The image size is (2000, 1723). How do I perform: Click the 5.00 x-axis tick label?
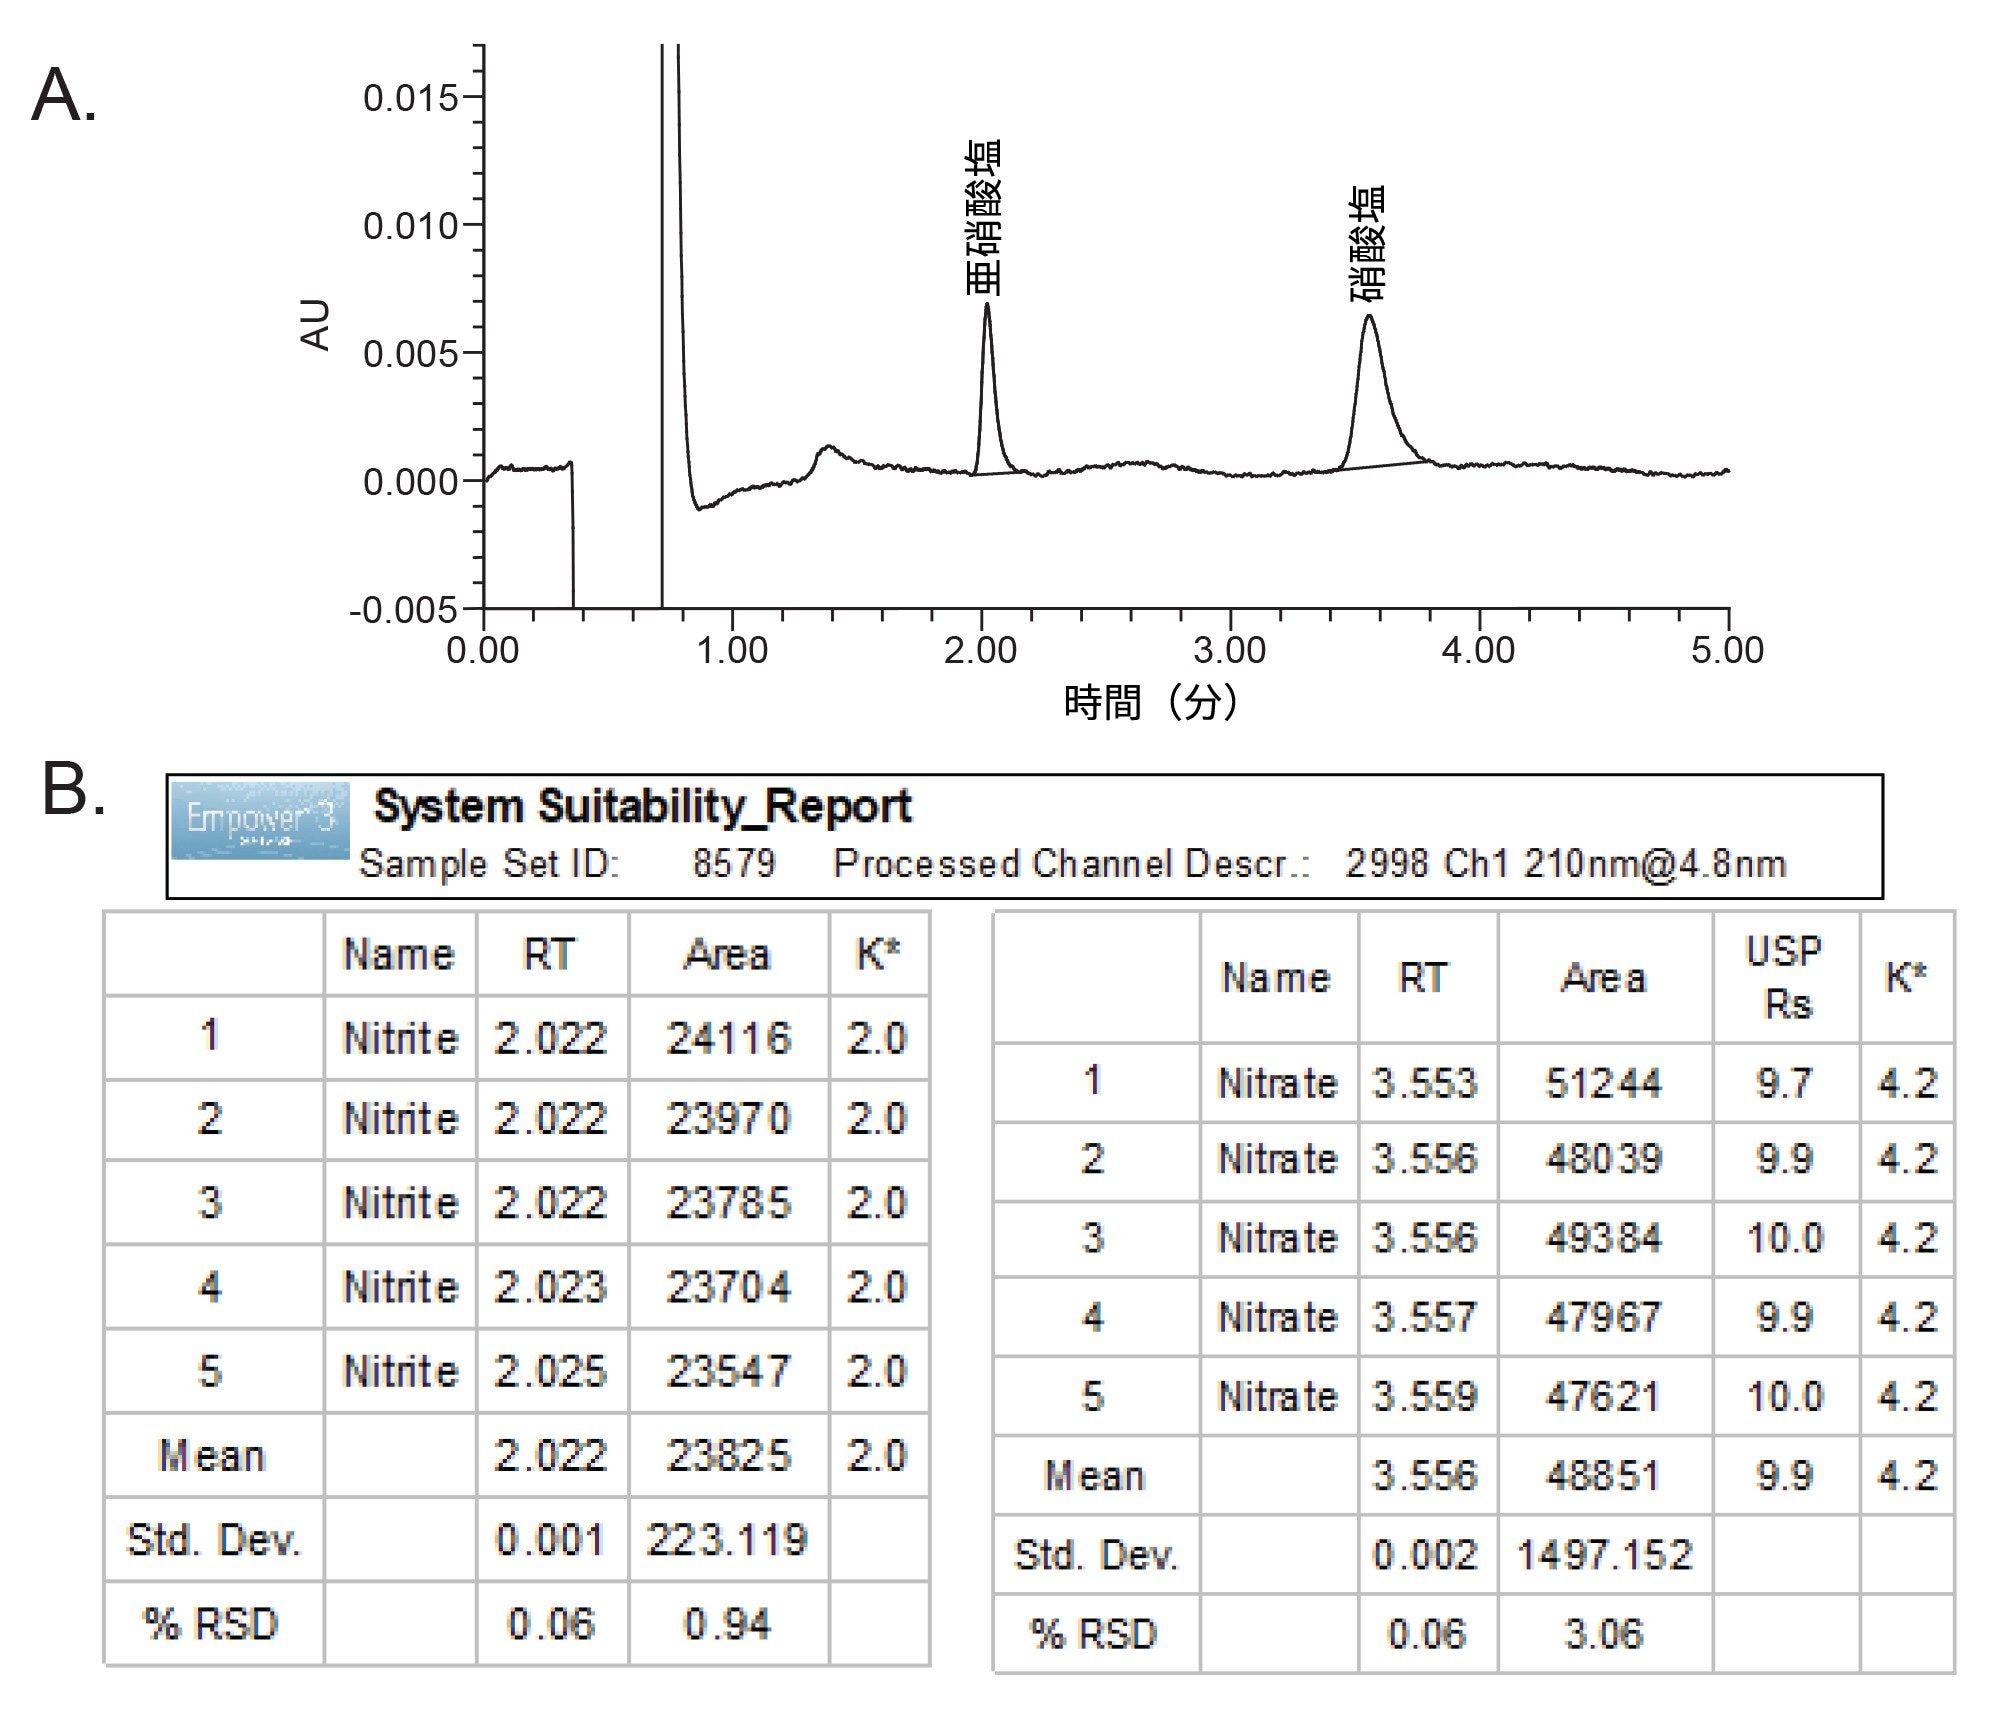tap(1728, 651)
